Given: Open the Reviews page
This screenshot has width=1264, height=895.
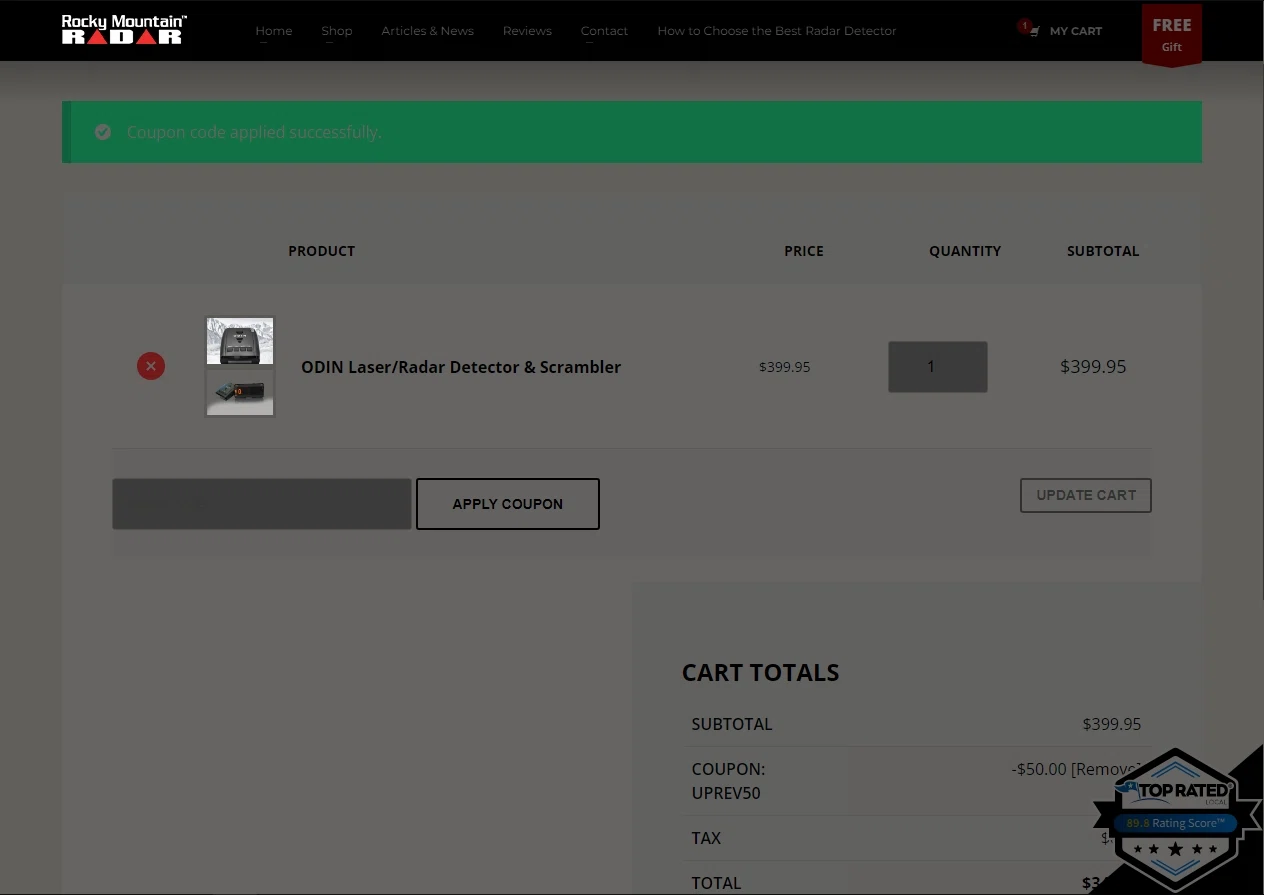Looking at the screenshot, I should pos(527,31).
